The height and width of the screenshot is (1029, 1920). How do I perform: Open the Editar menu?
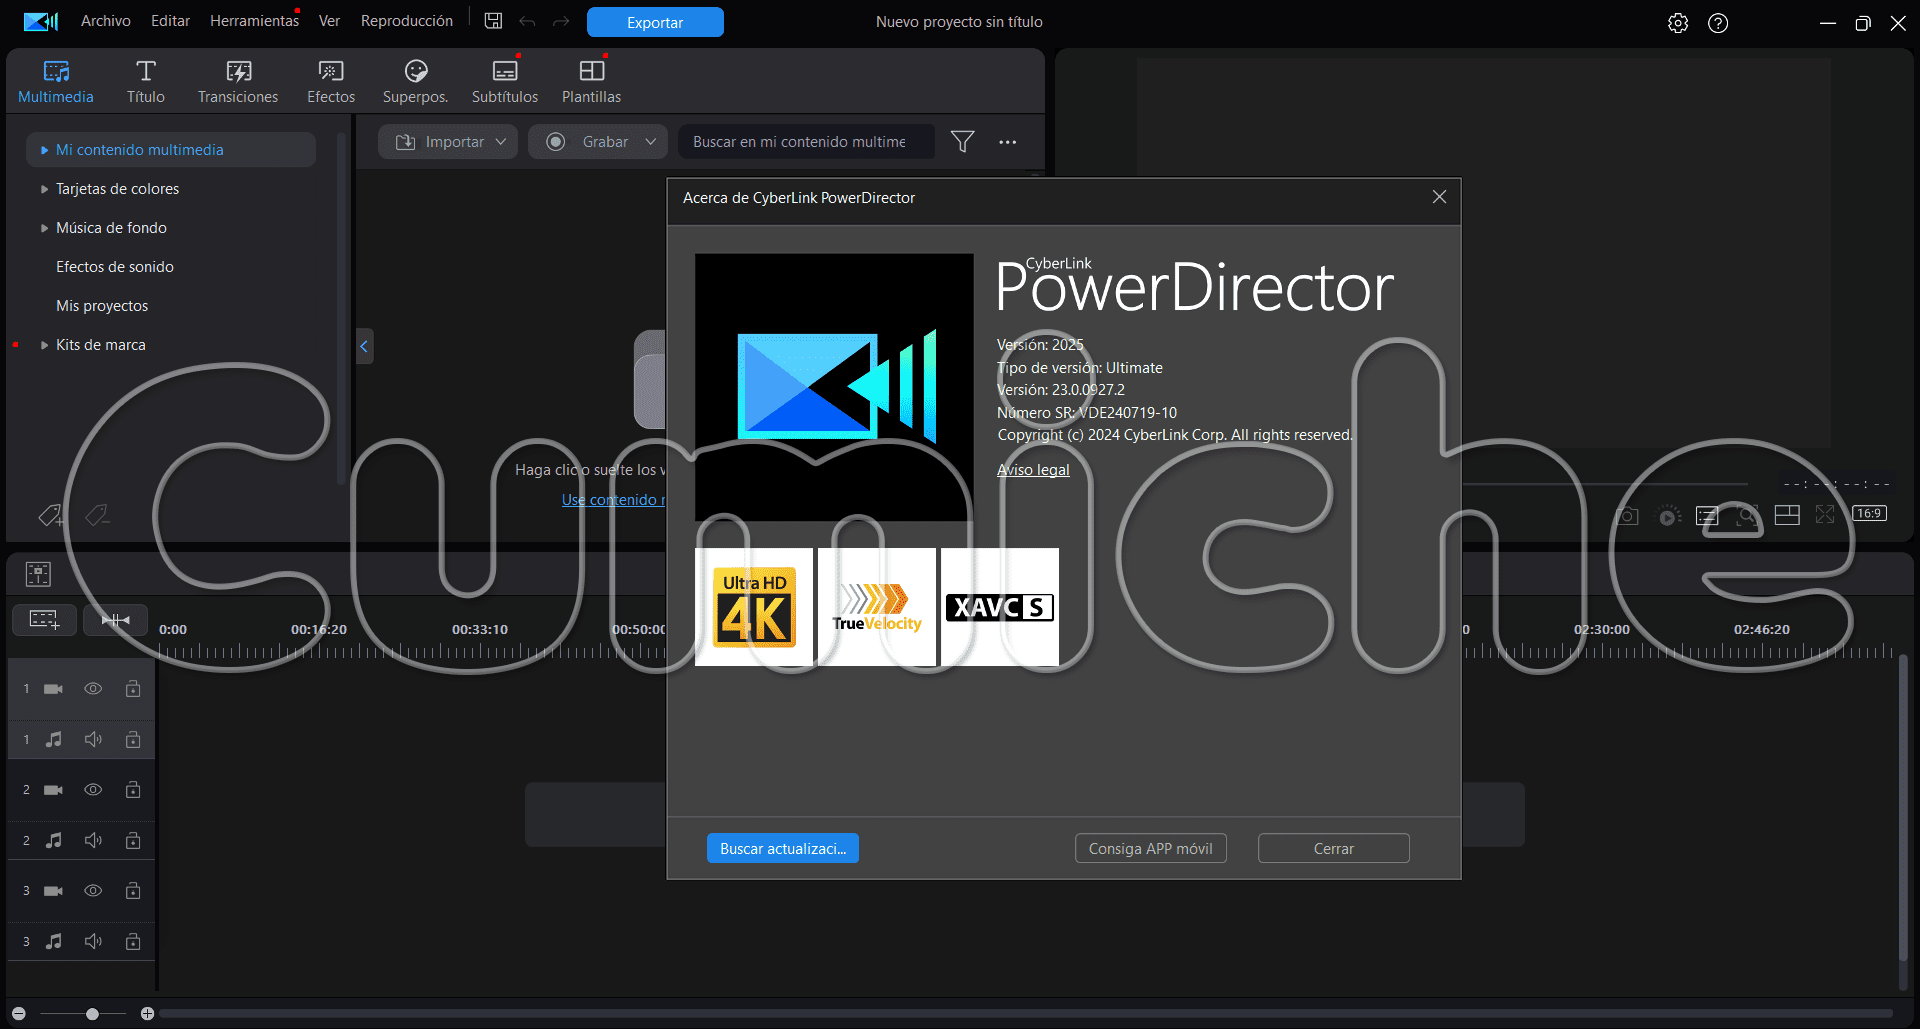[170, 21]
